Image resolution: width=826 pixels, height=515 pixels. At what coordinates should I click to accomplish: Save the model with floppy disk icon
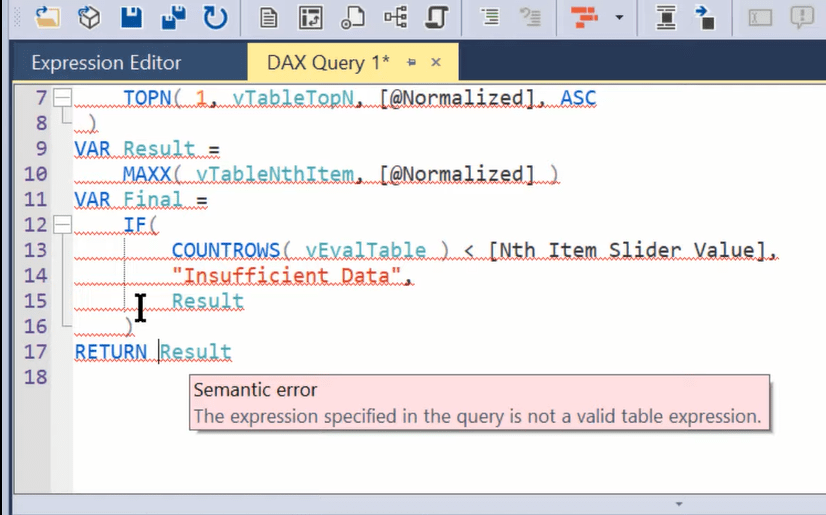click(x=131, y=17)
